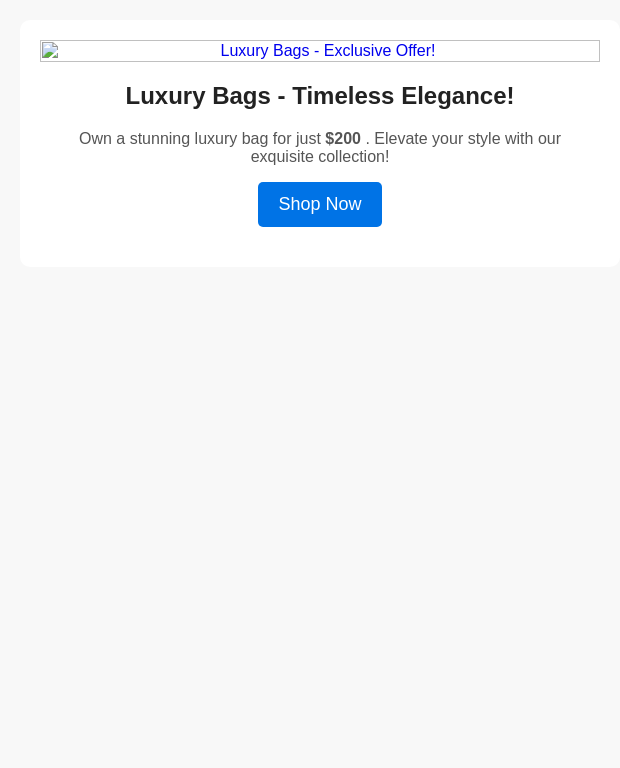This screenshot has width=620, height=768.
Task: Click blank white card area beneath Shop Now
Action: [x=320, y=247]
